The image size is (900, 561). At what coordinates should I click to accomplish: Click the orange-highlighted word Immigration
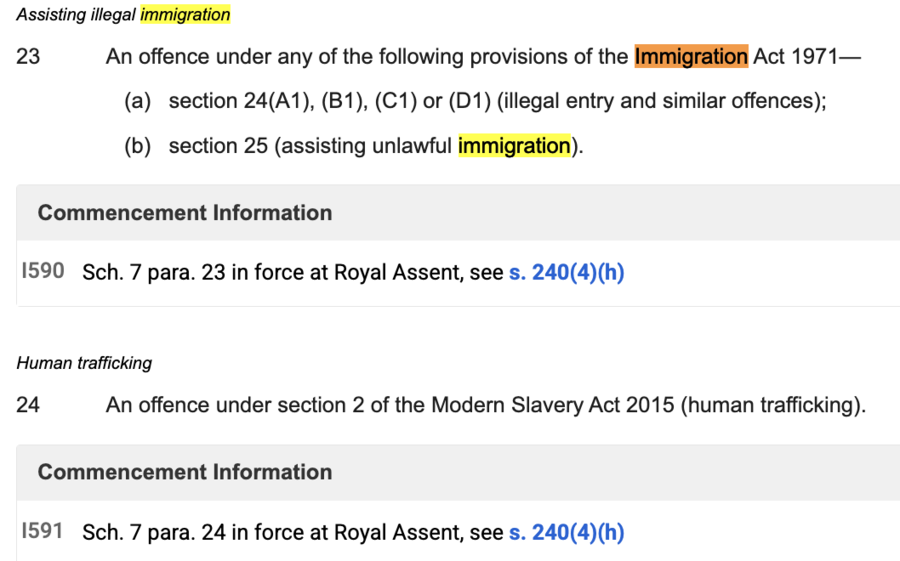690,56
